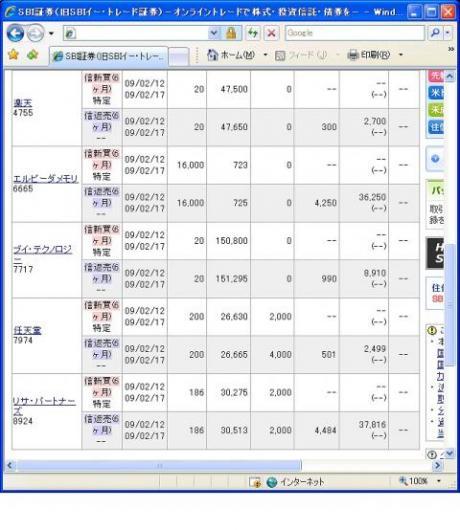Click the Print (印刷) toolbar button
This screenshot has width=460, height=530.
click(369, 55)
